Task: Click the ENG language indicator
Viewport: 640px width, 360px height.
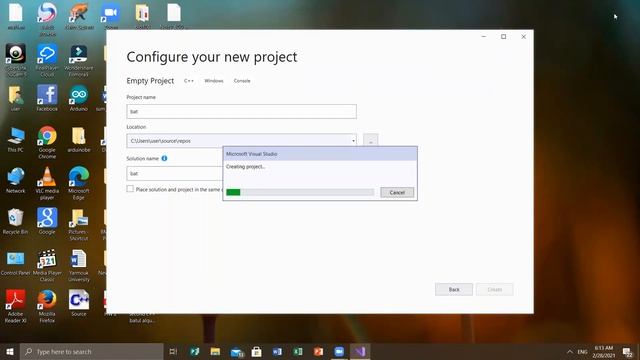Action: 582,351
